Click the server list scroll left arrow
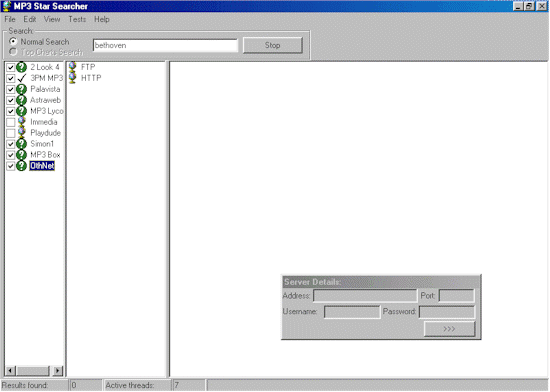 pos(11,370)
